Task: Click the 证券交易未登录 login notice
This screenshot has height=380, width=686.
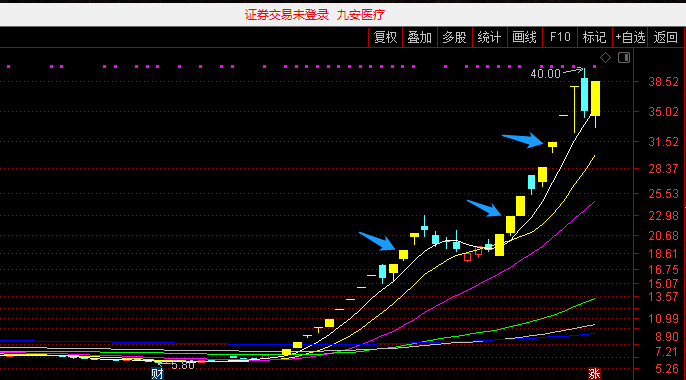Action: pyautogui.click(x=287, y=15)
